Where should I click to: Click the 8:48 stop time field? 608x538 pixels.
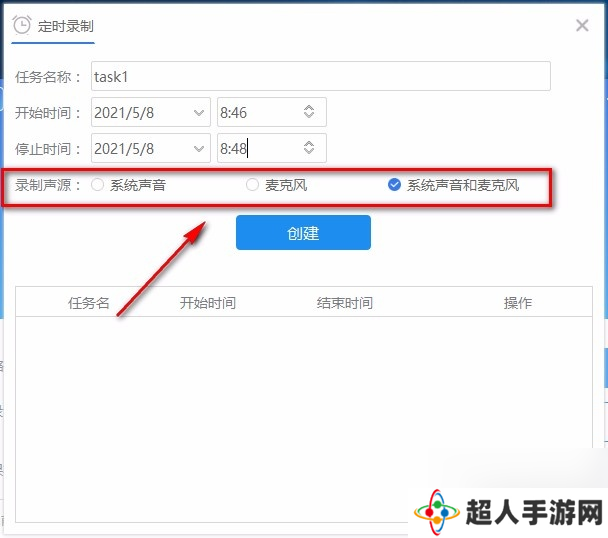[x=272, y=148]
